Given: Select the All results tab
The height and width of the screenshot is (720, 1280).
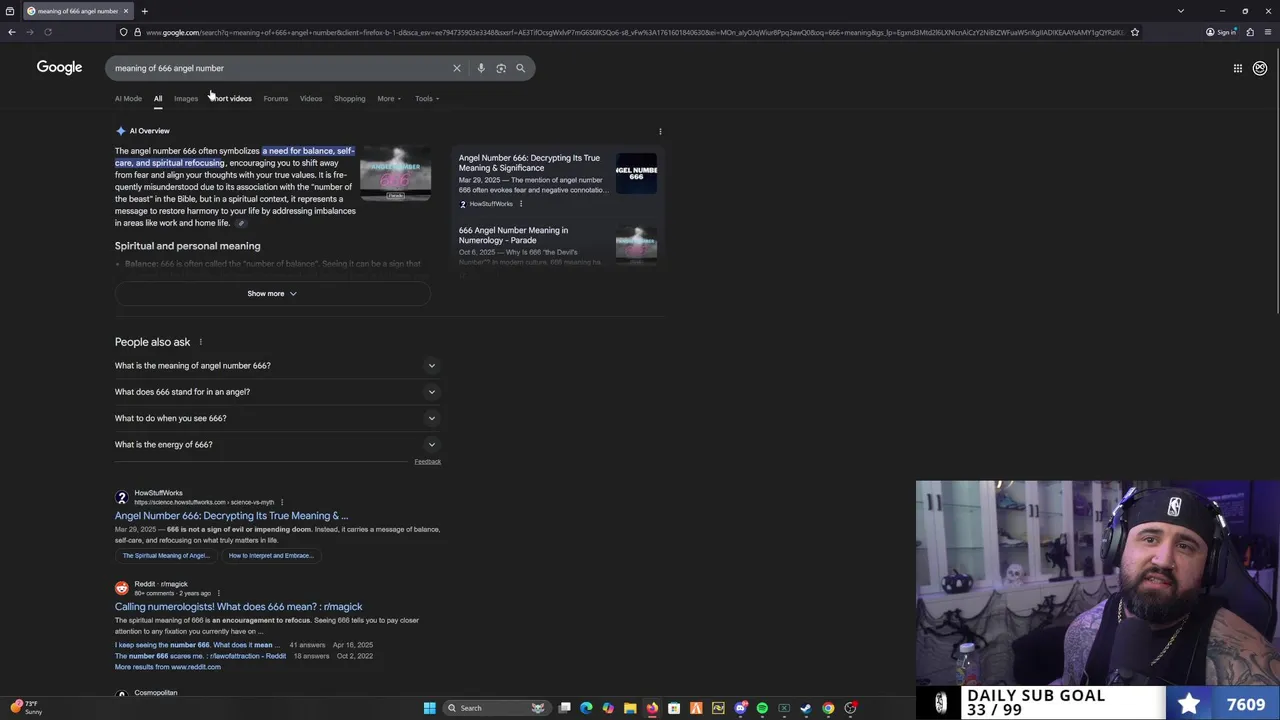Looking at the screenshot, I should 158,99.
